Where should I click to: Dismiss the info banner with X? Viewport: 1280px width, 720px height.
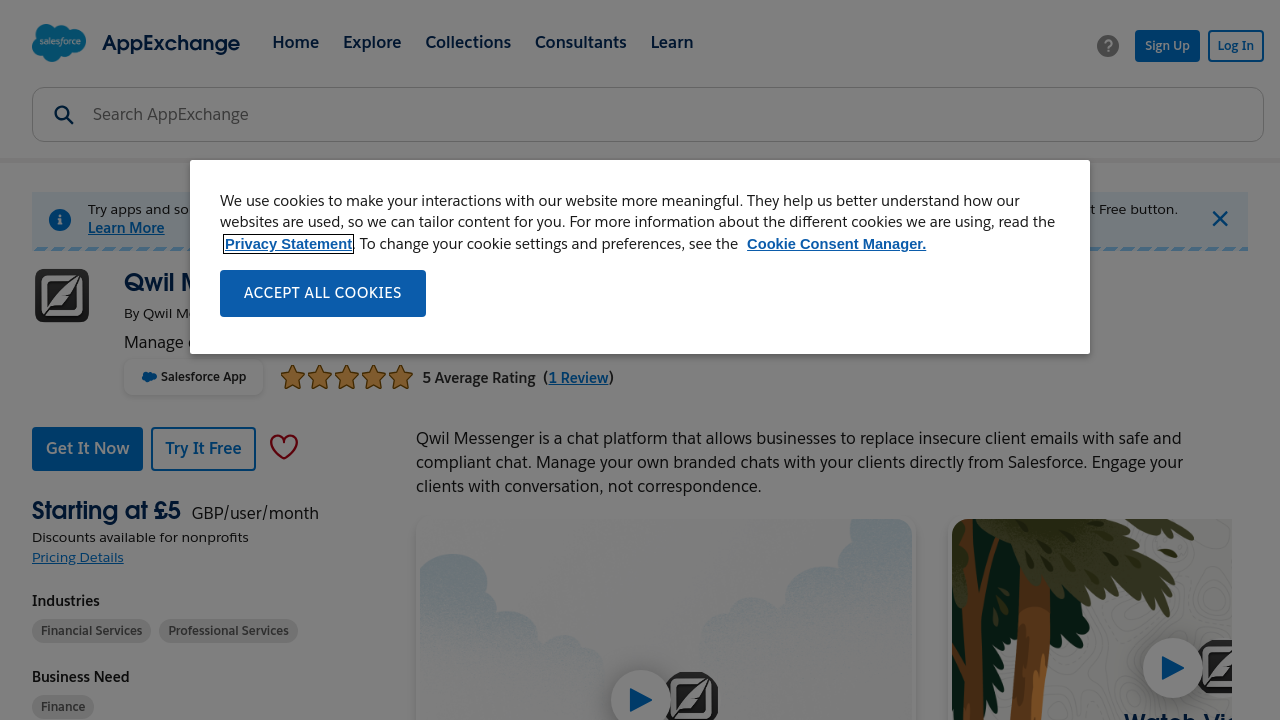1220,219
